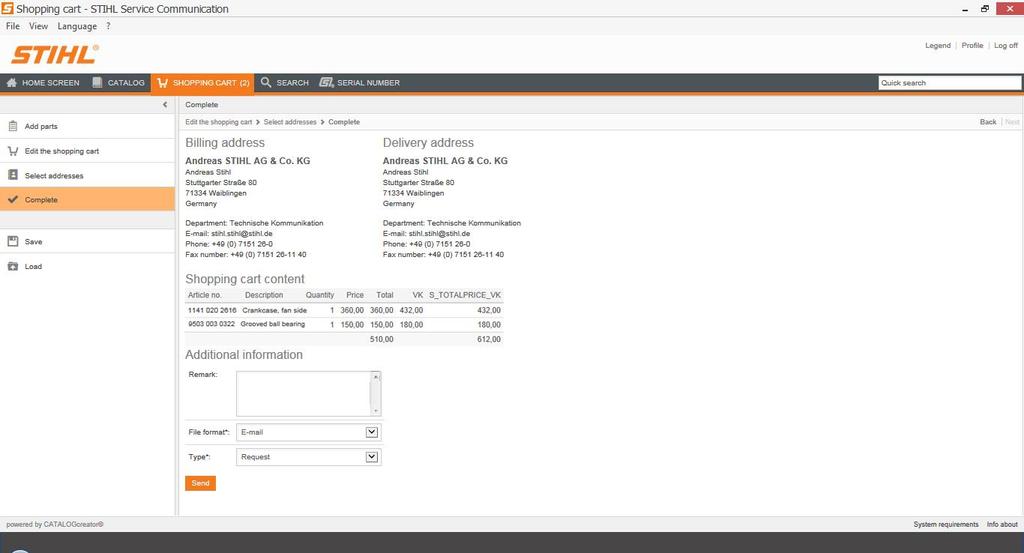Image resolution: width=1024 pixels, height=553 pixels.
Task: Select Select addresses sidebar label
Action: pyautogui.click(x=54, y=176)
